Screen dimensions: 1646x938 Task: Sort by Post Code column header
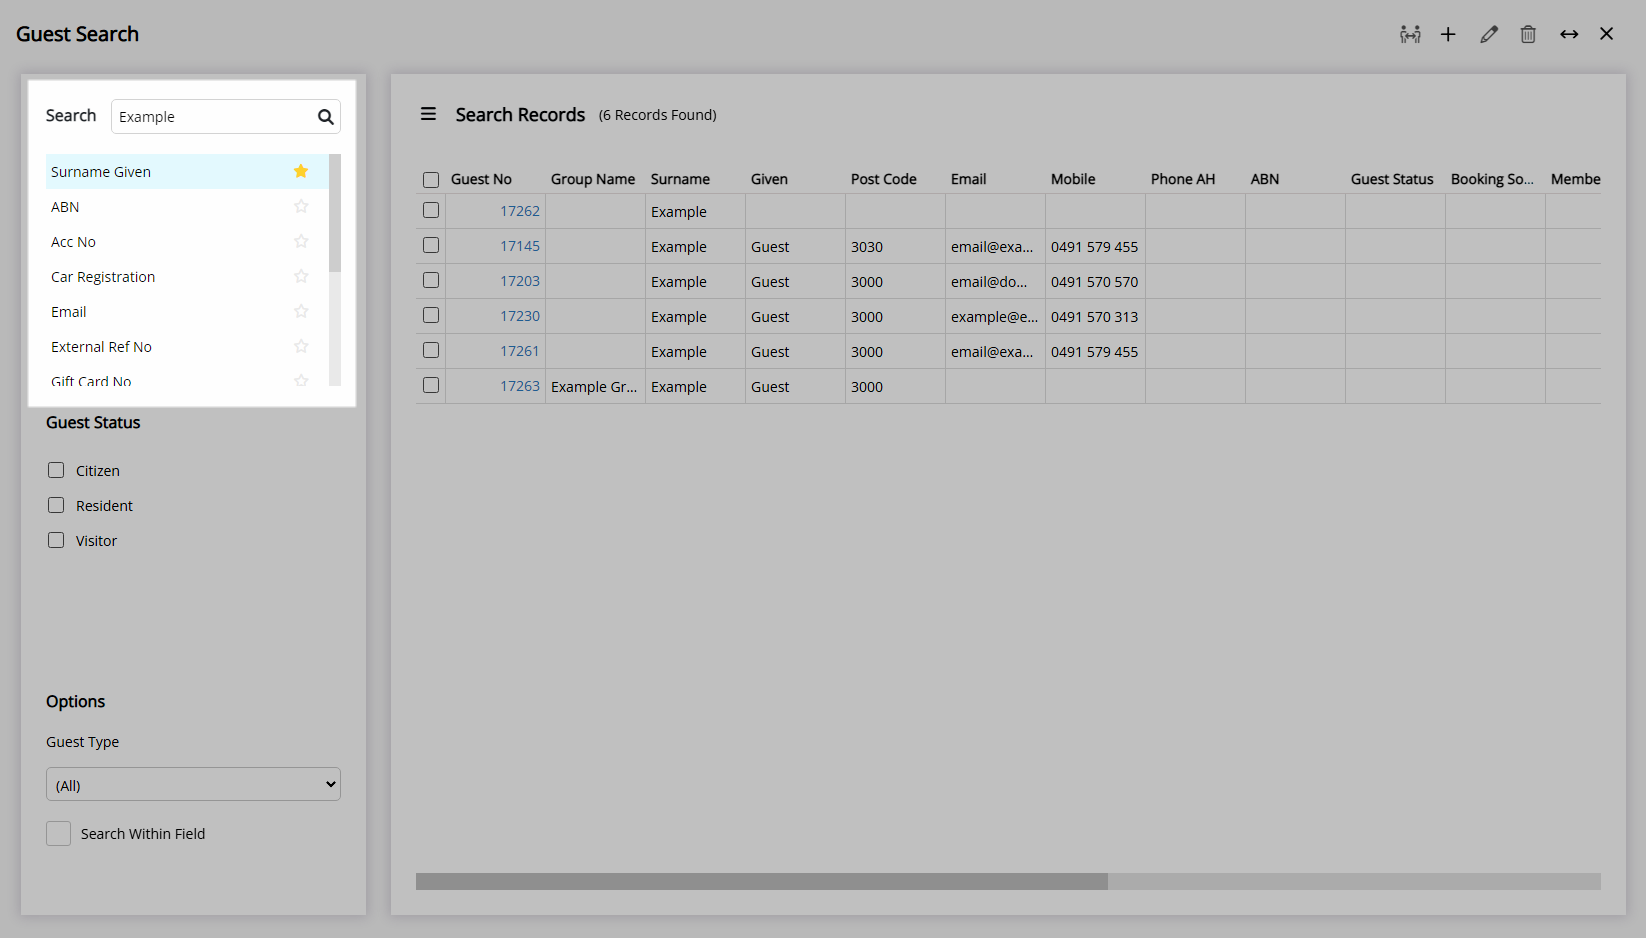(x=884, y=179)
